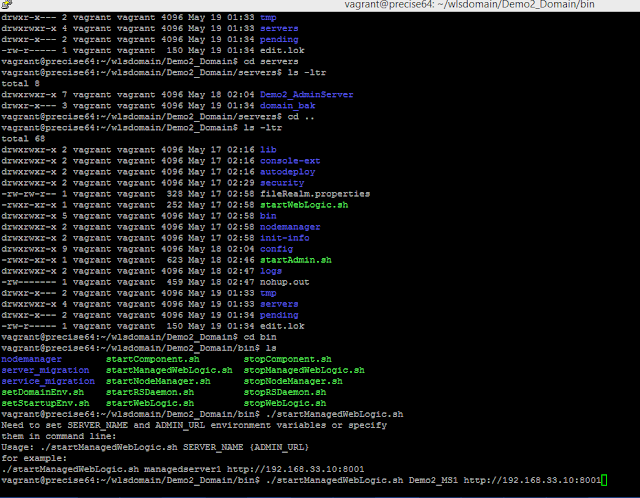Click the startAdmin.sh script name

tap(296, 260)
